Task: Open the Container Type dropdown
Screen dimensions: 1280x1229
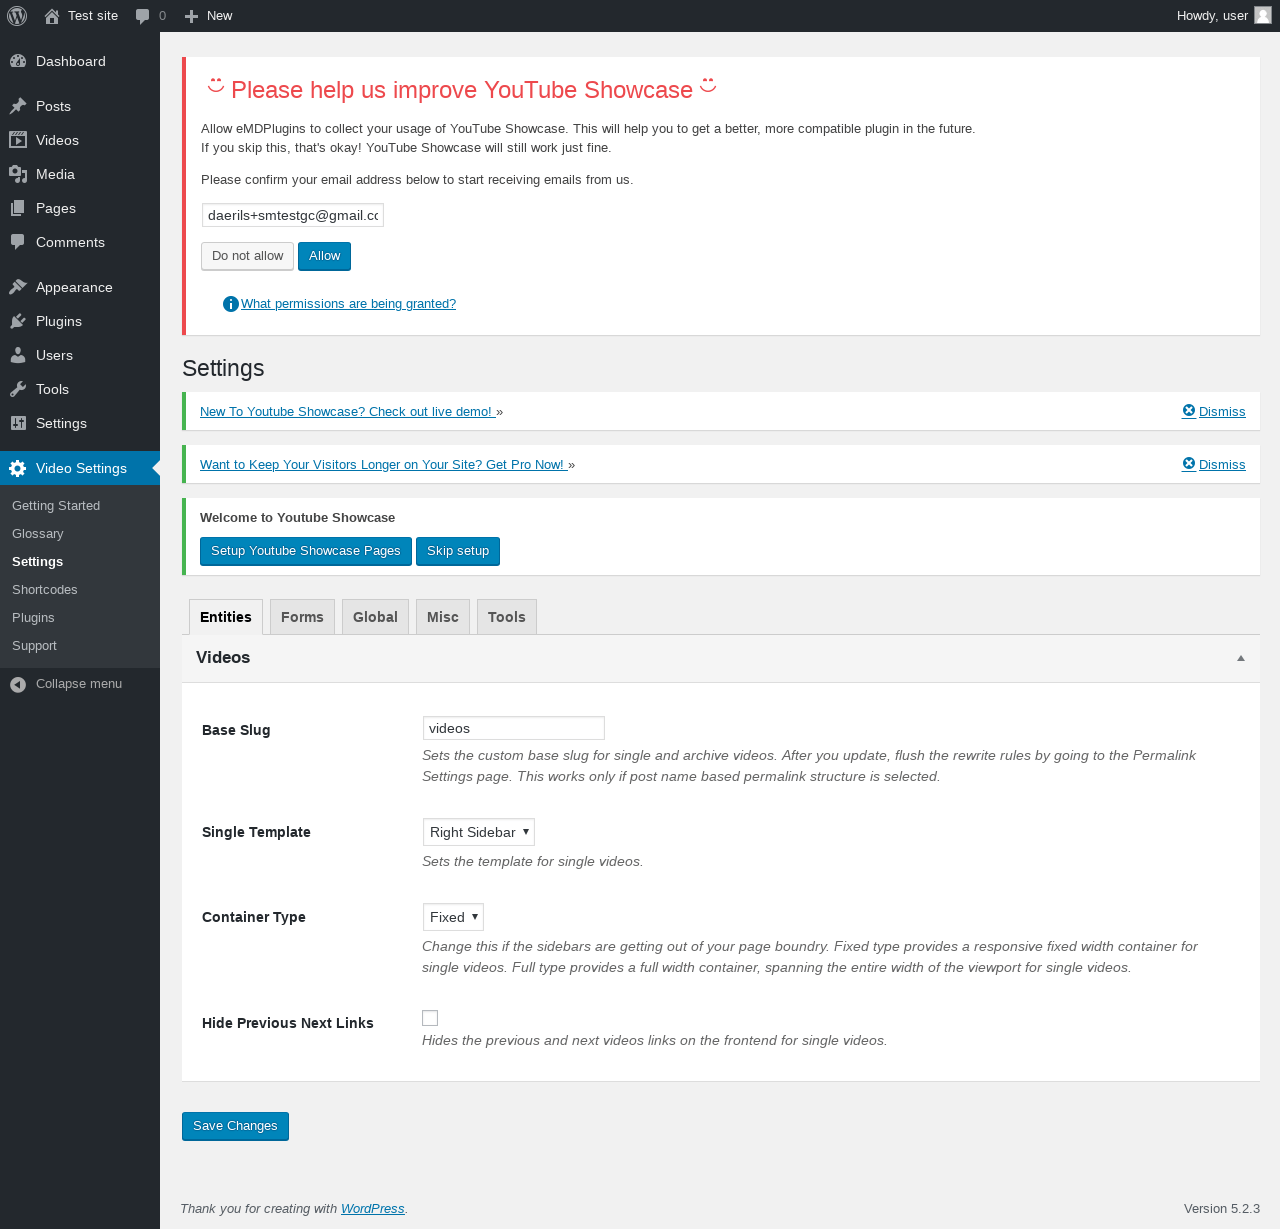Action: [453, 917]
